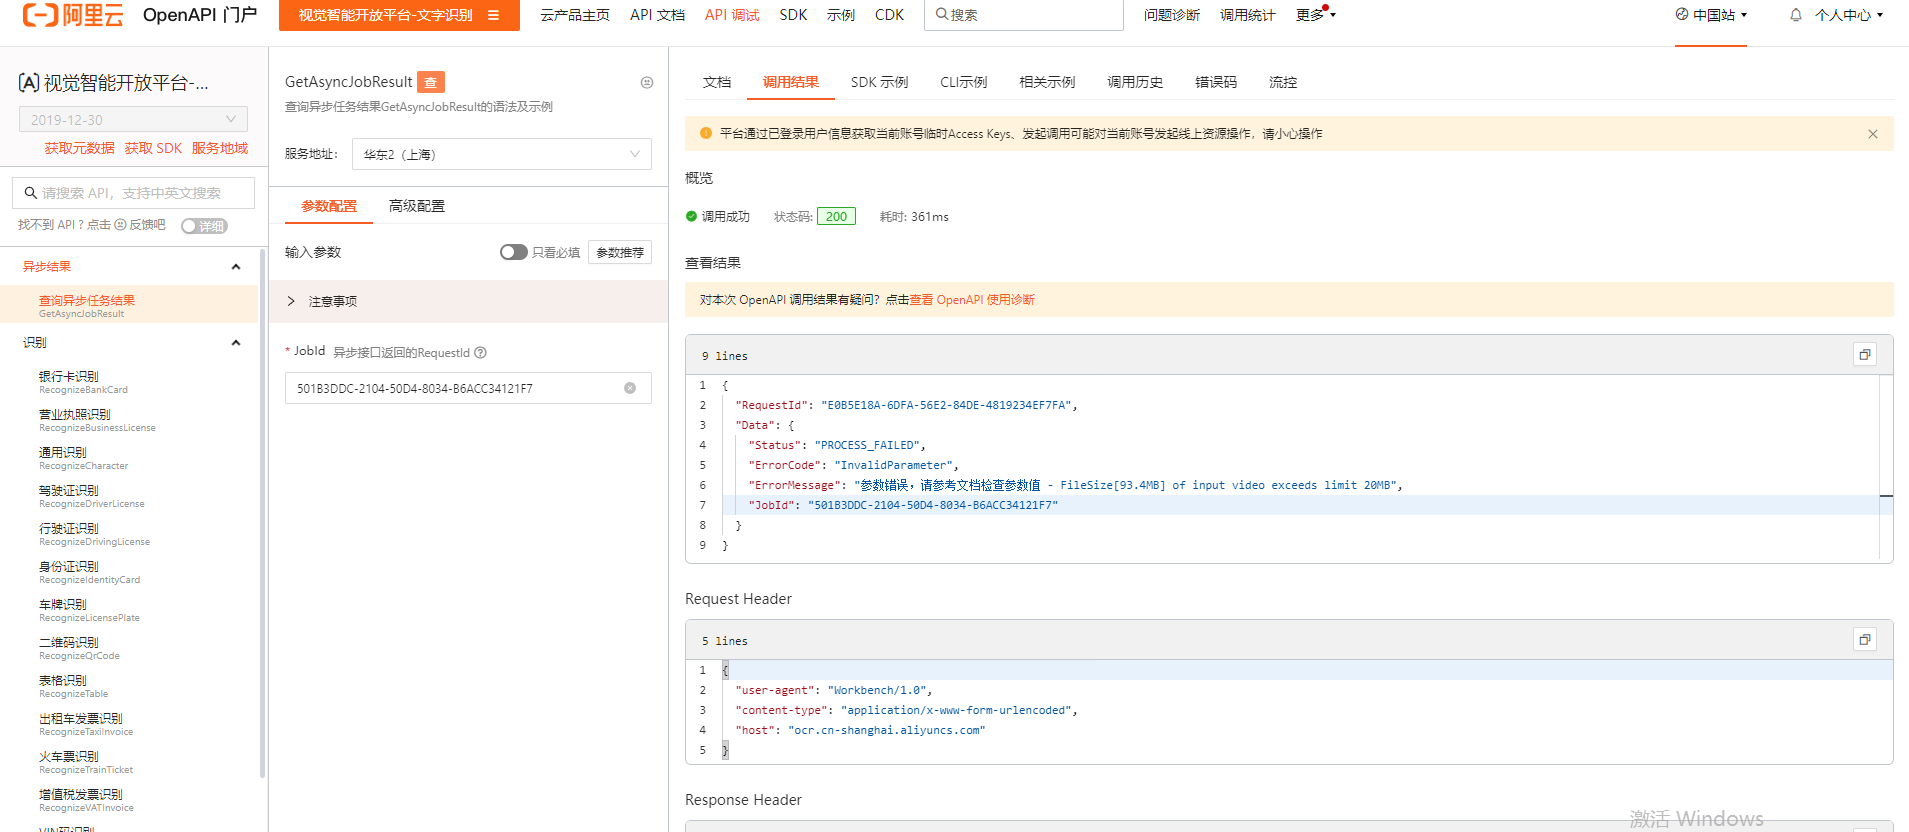Click the Alibaba Cloud logo

tap(73, 15)
